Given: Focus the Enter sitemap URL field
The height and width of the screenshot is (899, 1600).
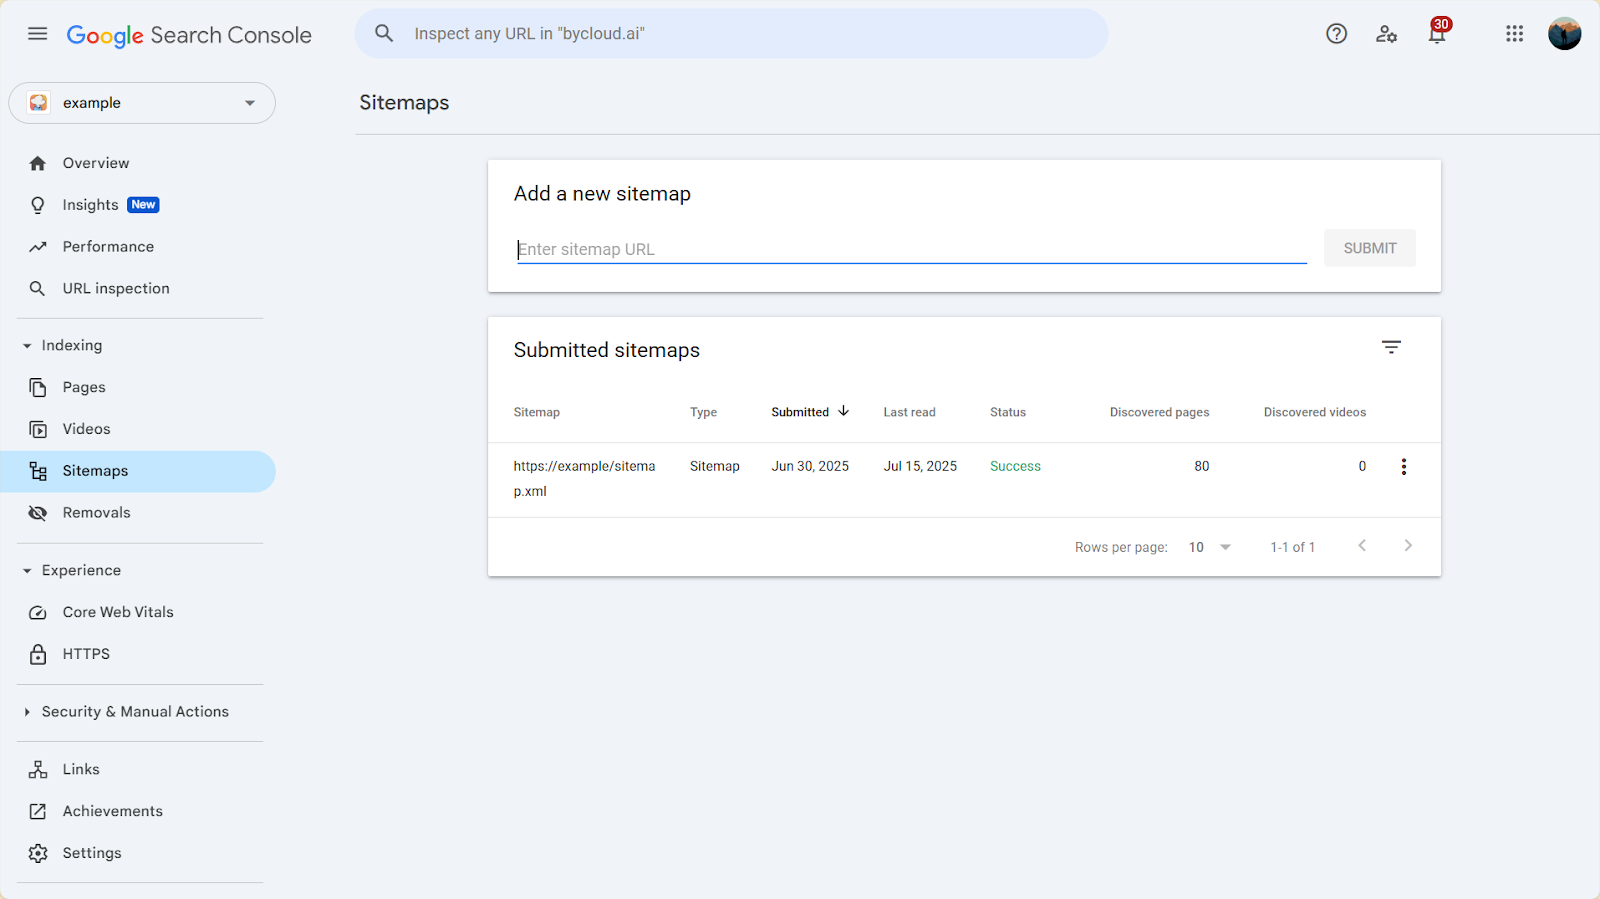Looking at the screenshot, I should pyautogui.click(x=910, y=249).
